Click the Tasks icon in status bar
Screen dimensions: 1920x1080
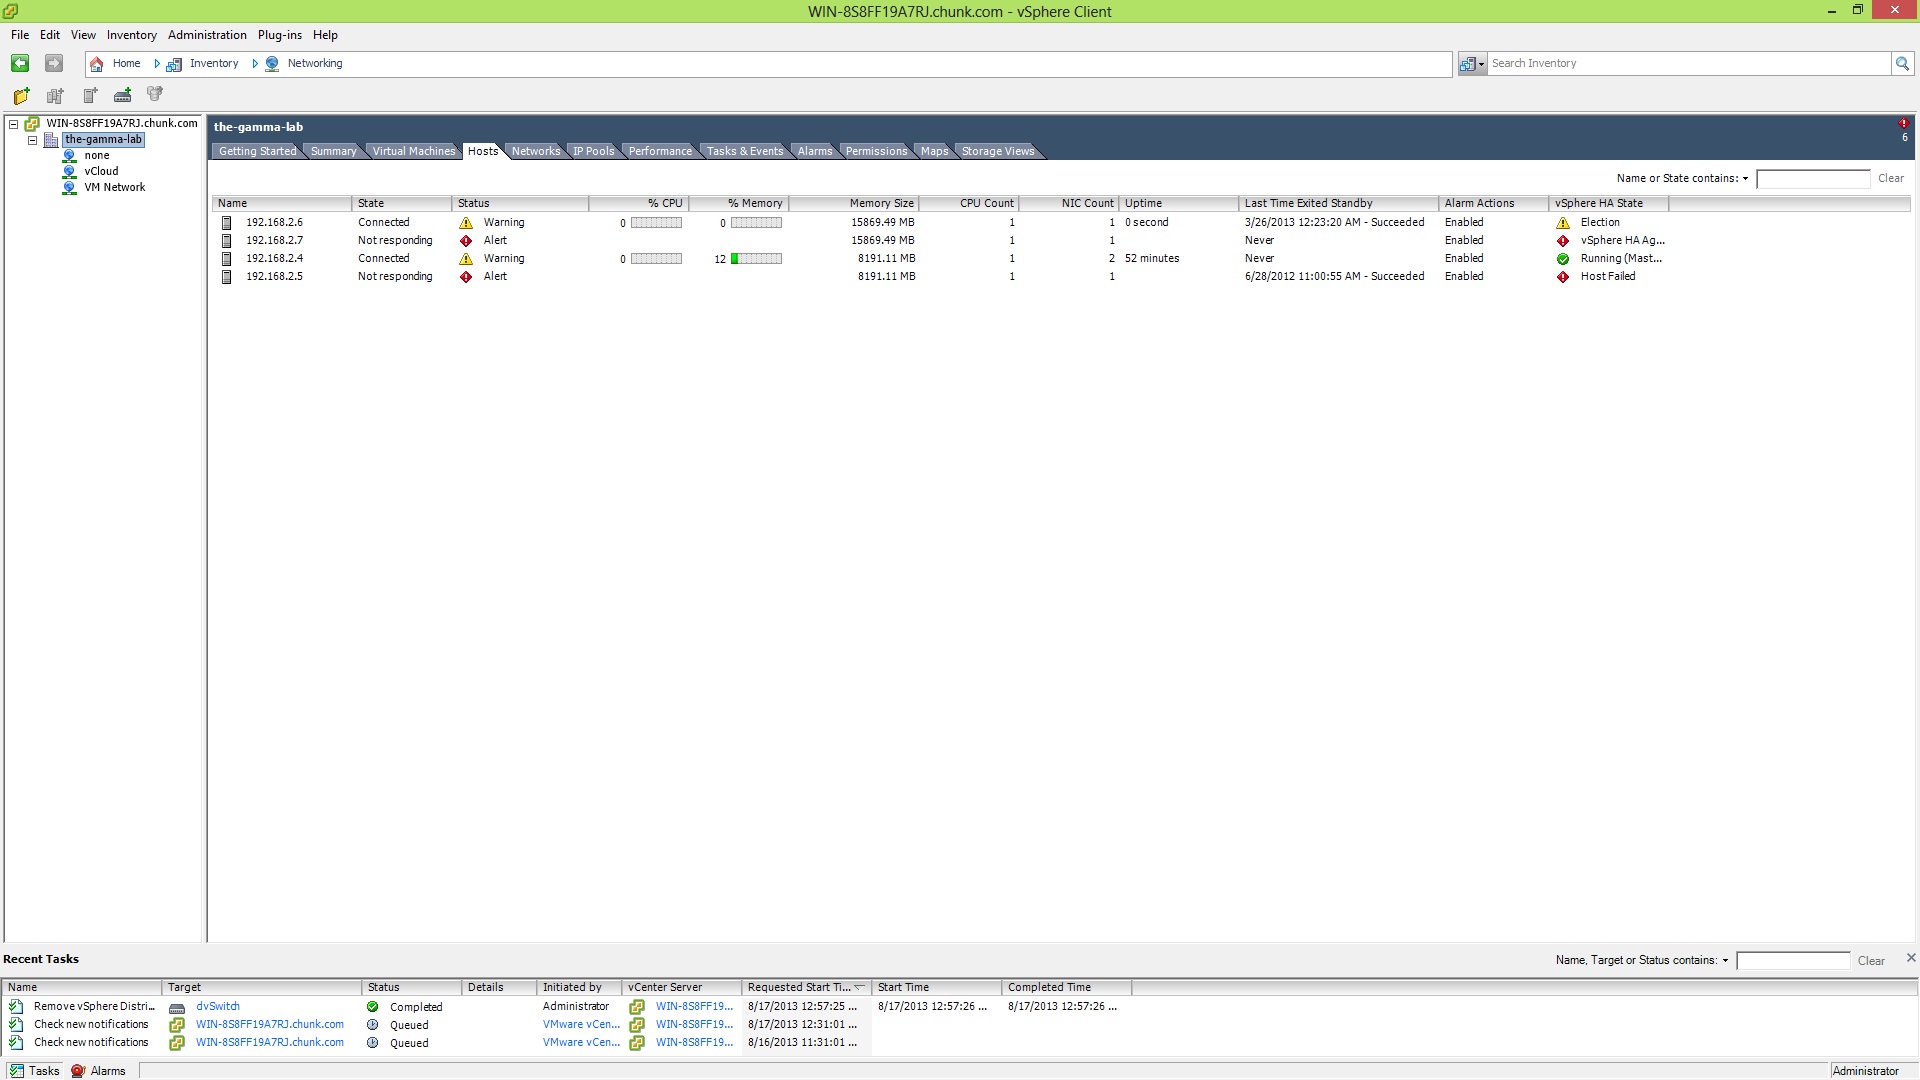coord(17,1071)
